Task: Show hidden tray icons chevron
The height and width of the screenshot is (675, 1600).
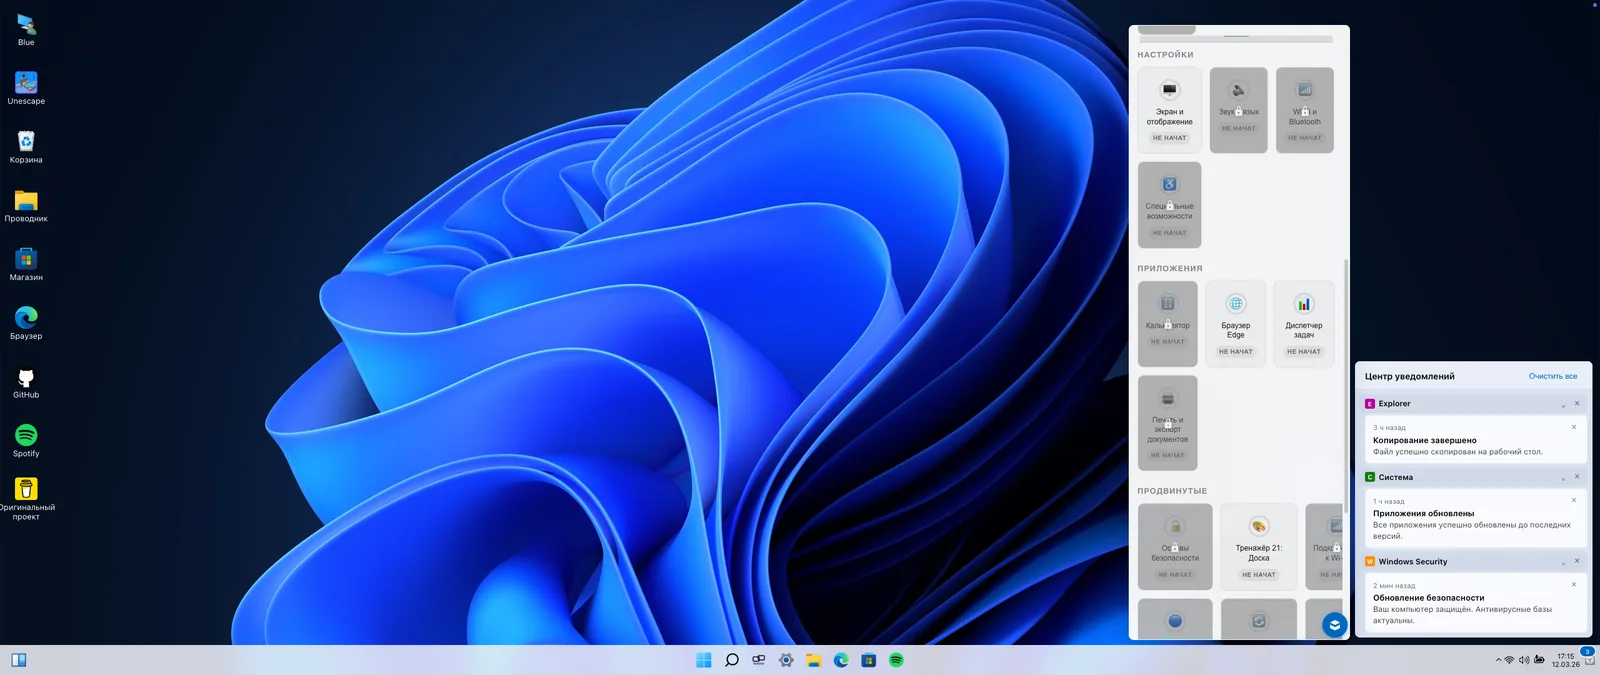Action: 1498,660
